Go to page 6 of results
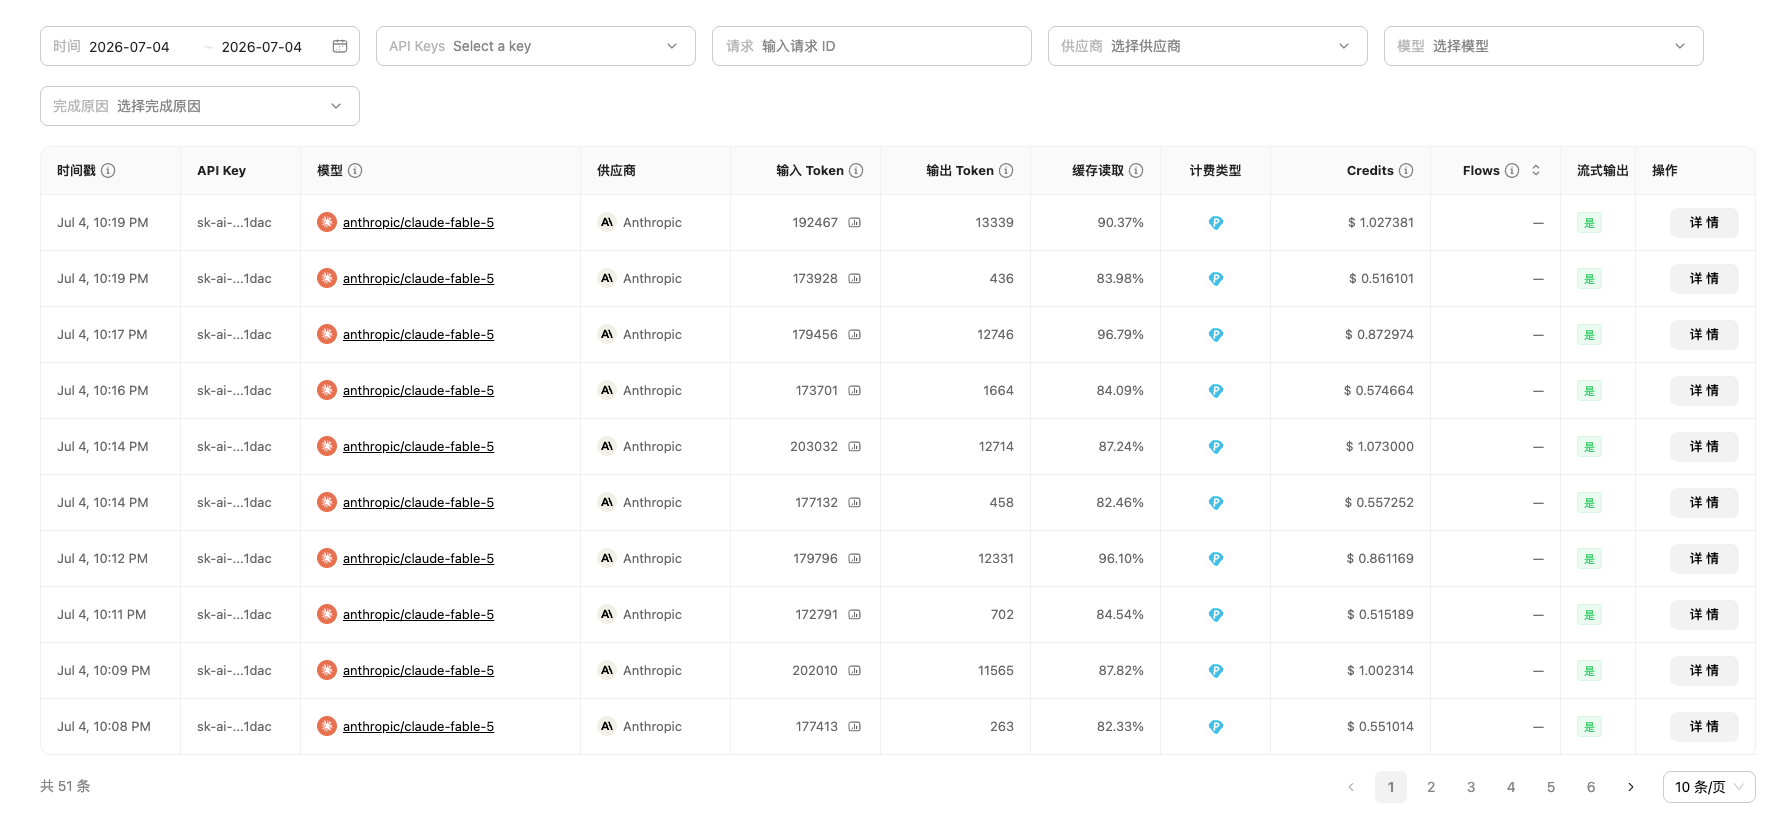 pyautogui.click(x=1591, y=787)
